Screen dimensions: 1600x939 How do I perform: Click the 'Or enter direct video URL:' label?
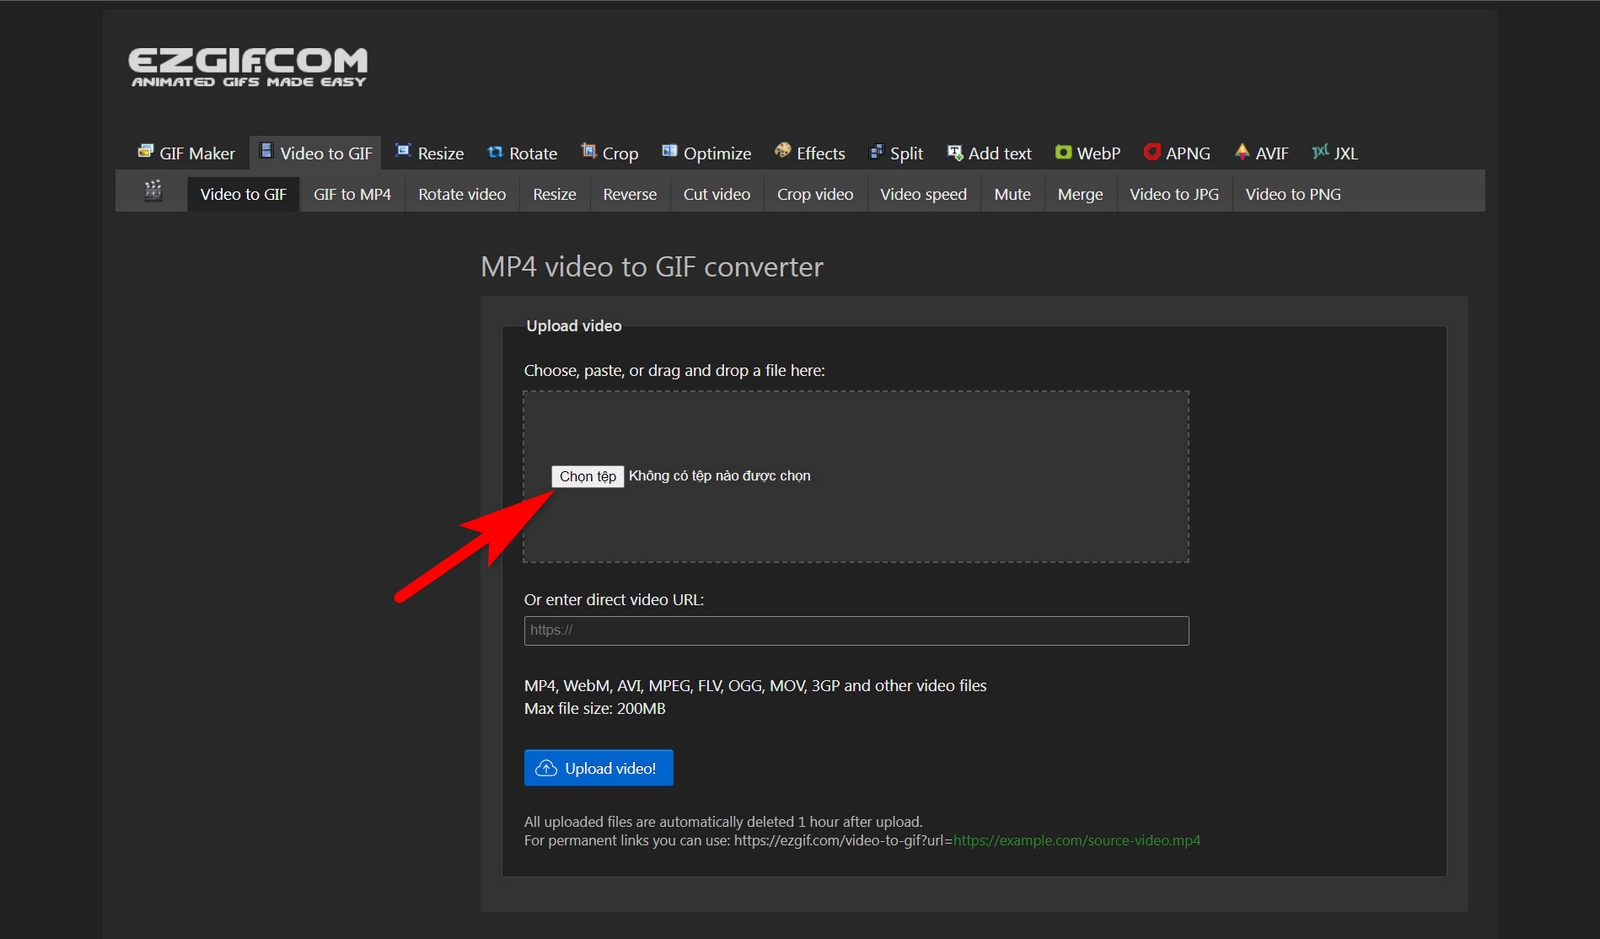(x=614, y=600)
